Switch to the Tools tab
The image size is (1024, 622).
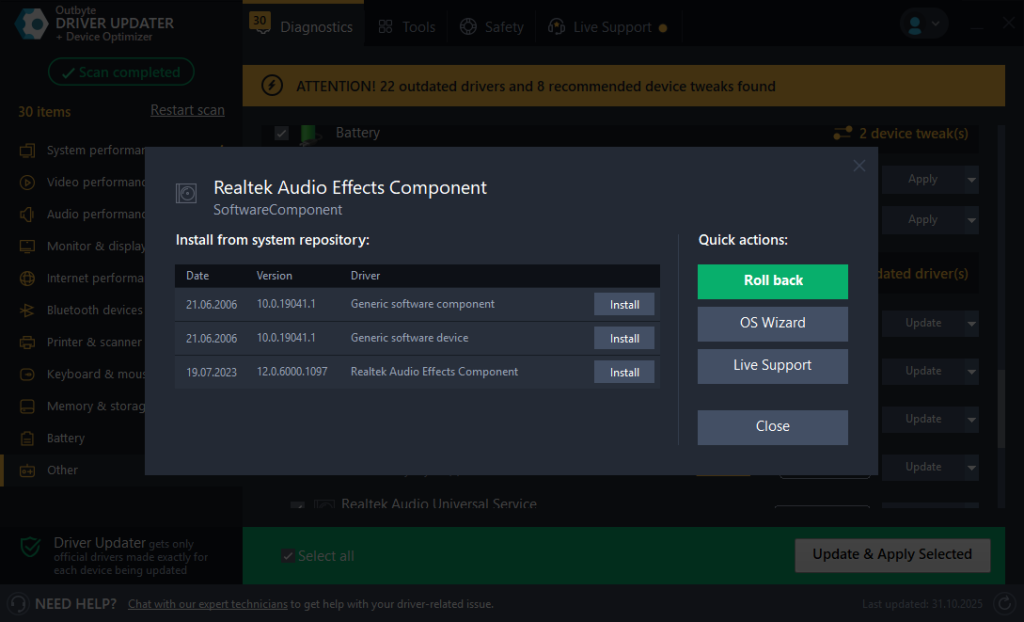(x=407, y=27)
